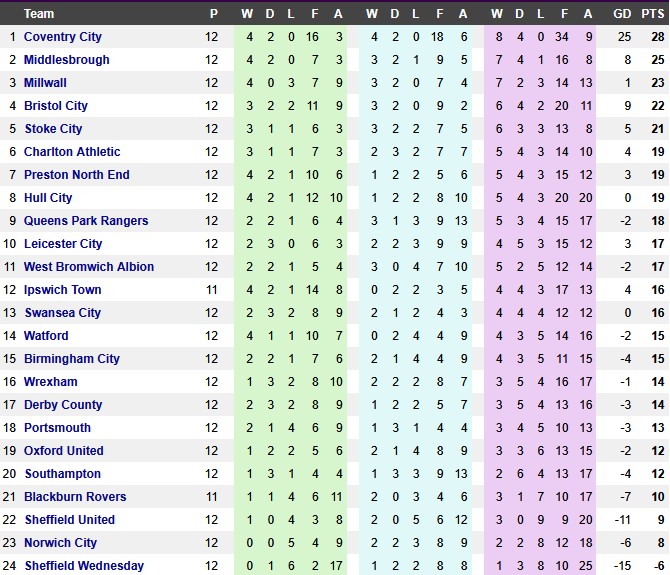Image resolution: width=670 pixels, height=575 pixels.
Task: Click the P played column header
Action: coord(212,14)
